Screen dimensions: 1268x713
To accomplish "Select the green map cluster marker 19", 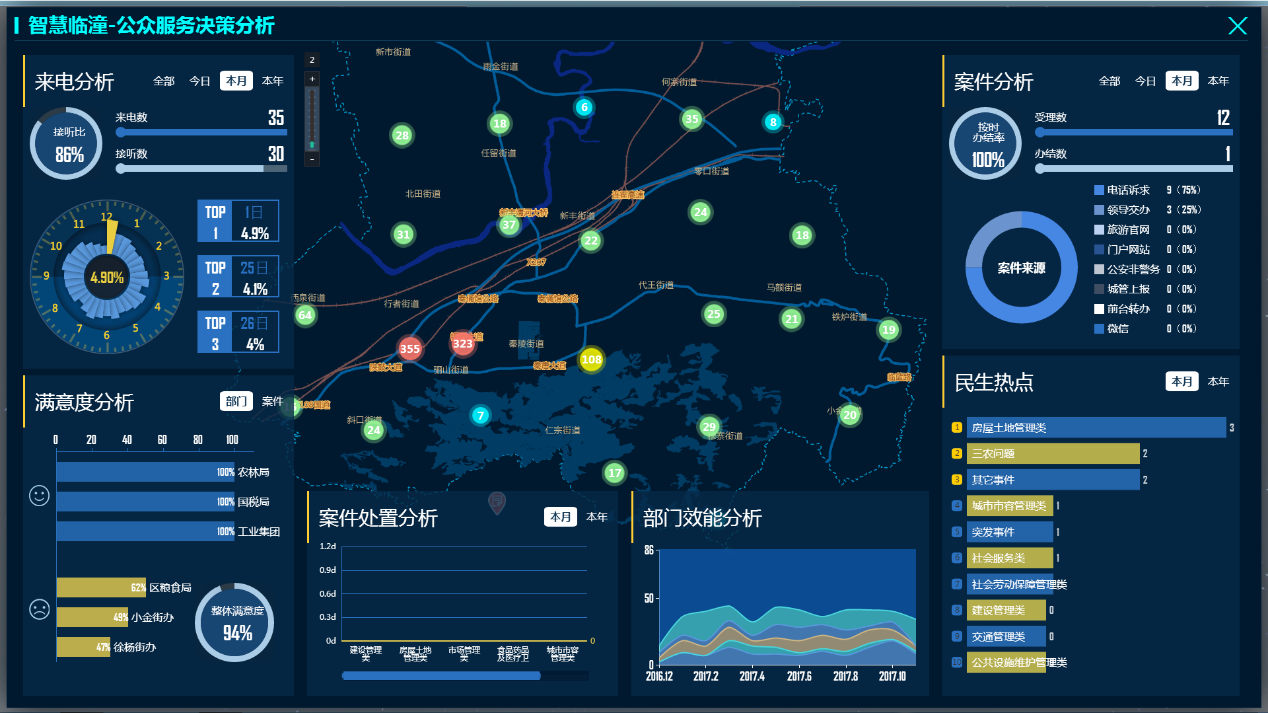I will [x=889, y=329].
